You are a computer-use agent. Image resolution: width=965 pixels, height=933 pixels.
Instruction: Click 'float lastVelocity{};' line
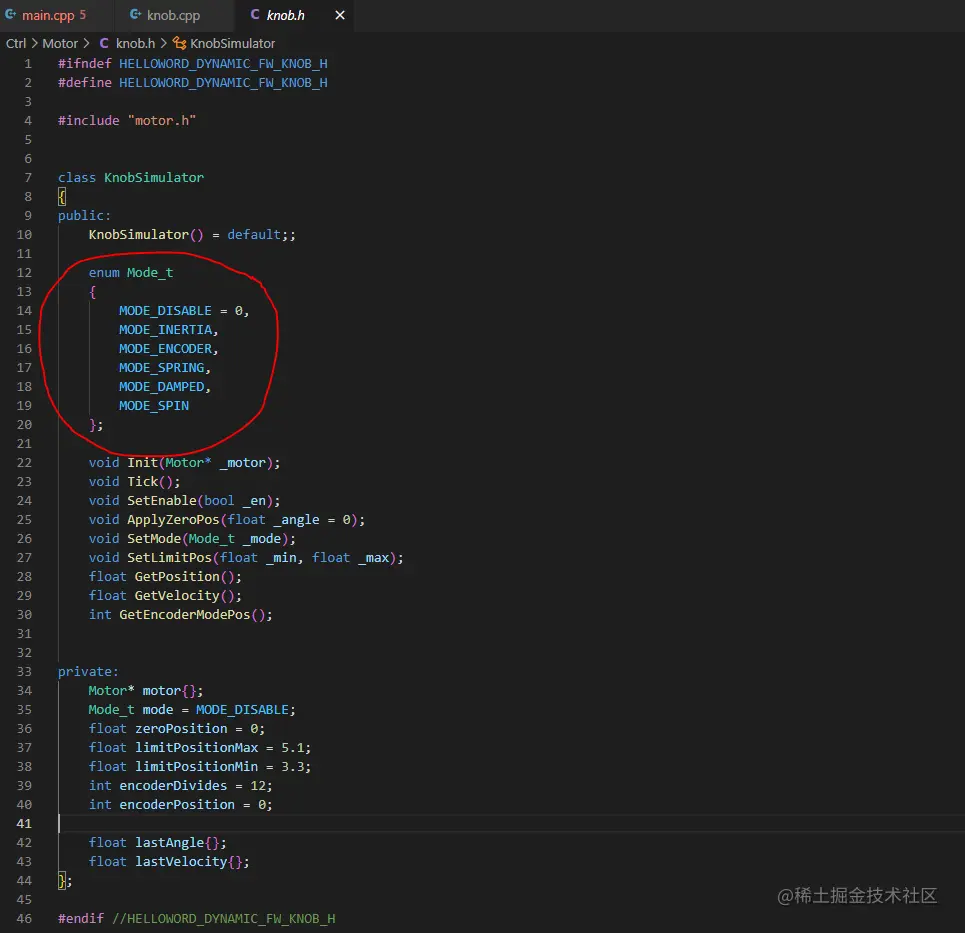point(169,862)
